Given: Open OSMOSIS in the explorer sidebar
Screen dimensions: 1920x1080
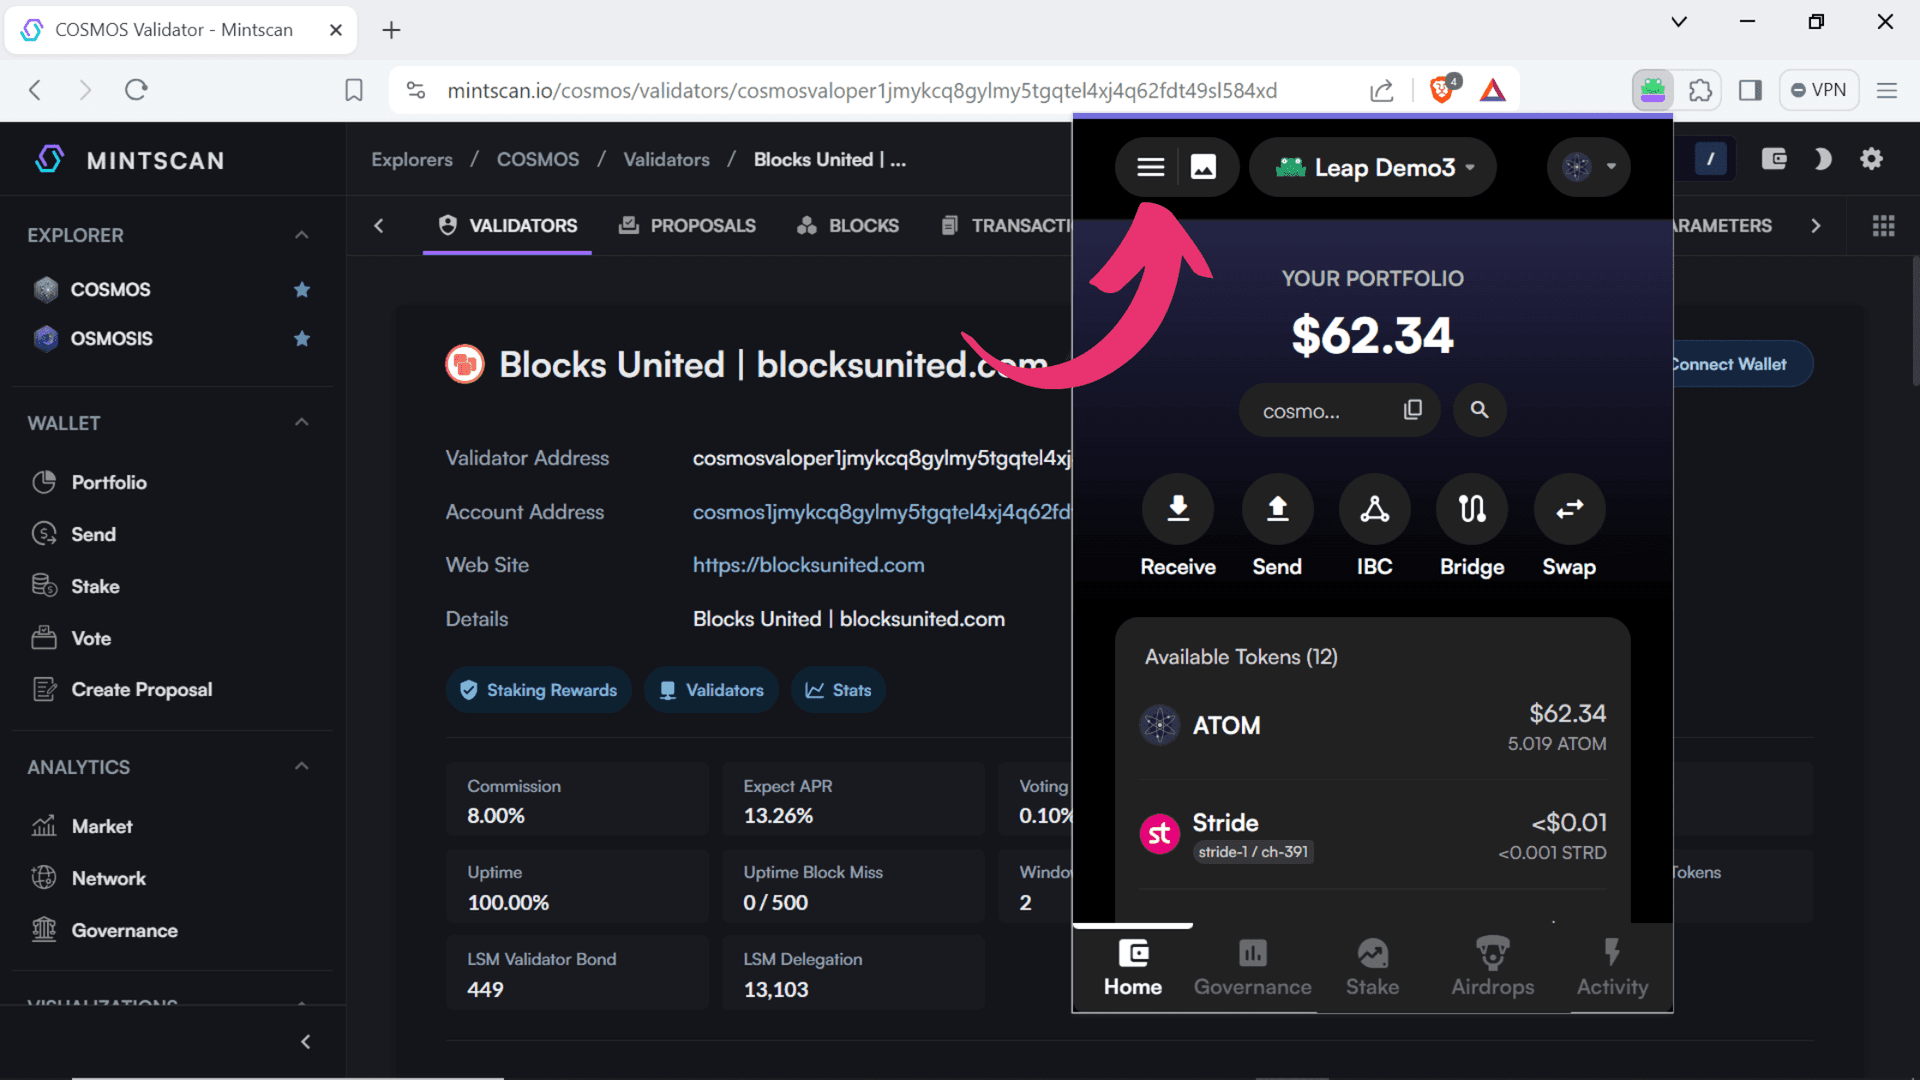Looking at the screenshot, I should (x=111, y=338).
